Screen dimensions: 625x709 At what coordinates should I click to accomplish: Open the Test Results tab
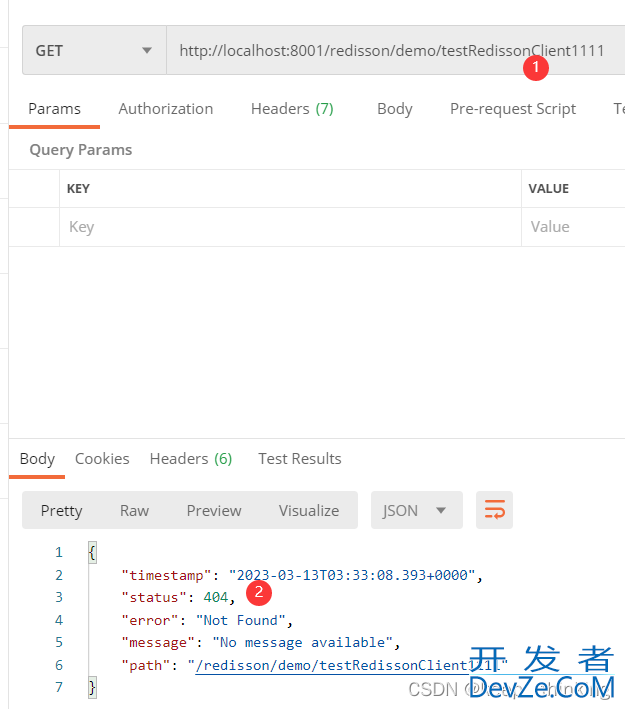pyautogui.click(x=300, y=459)
